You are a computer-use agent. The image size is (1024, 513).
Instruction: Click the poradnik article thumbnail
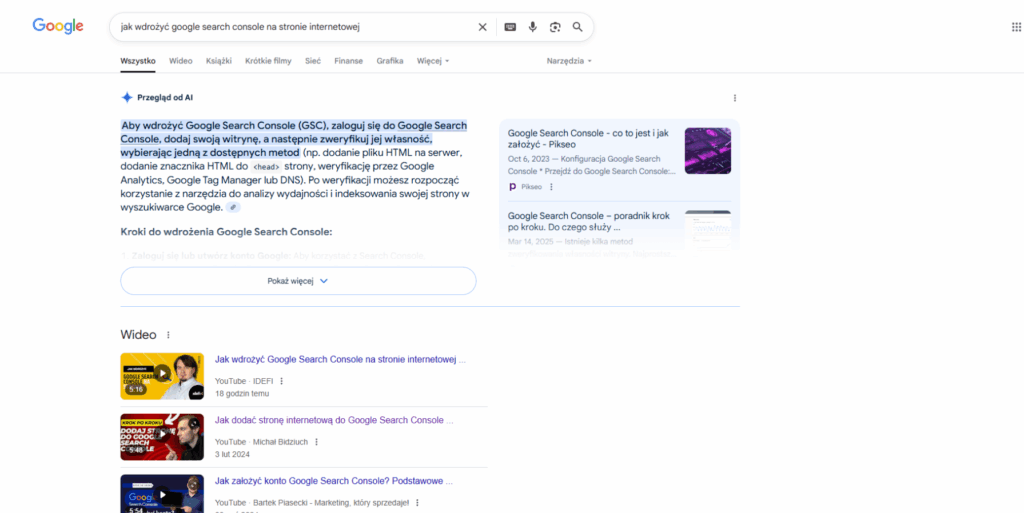(x=708, y=228)
